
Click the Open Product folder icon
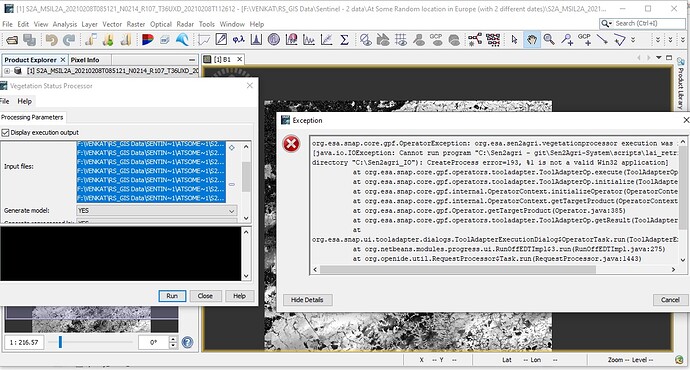tap(12, 40)
